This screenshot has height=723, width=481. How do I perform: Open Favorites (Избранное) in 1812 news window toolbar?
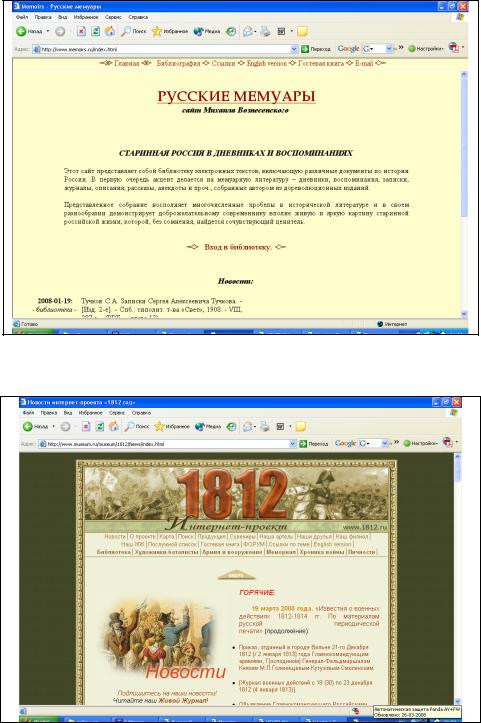pyautogui.click(x=172, y=427)
